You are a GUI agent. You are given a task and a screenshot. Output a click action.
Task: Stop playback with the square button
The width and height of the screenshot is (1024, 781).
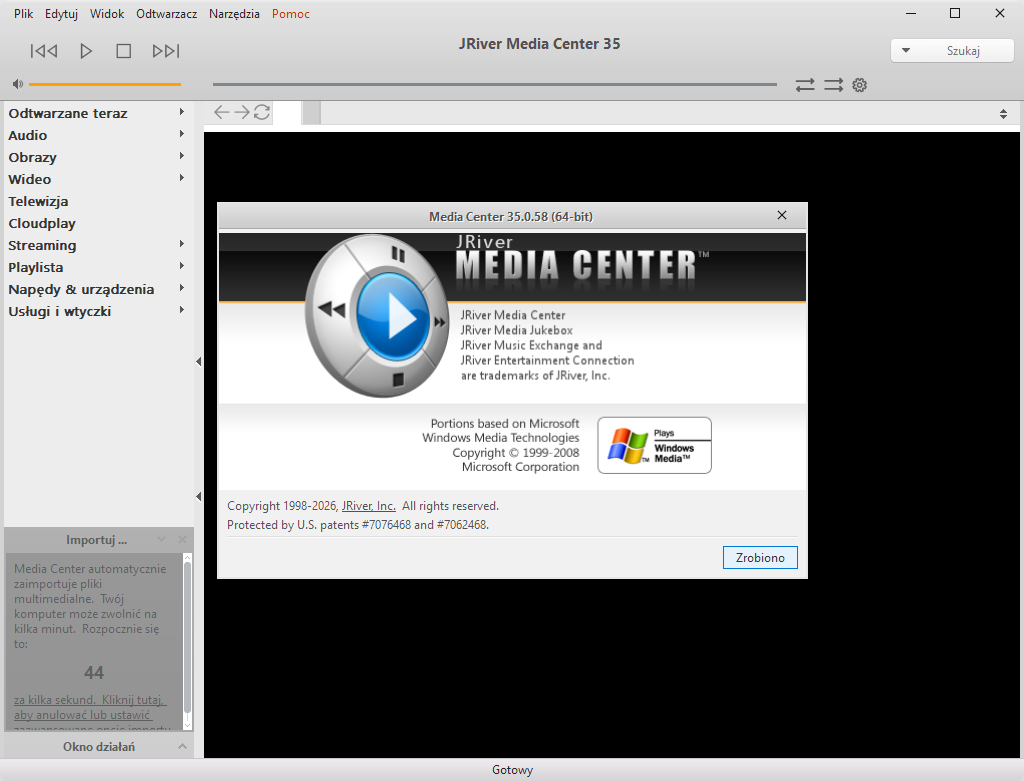pyautogui.click(x=123, y=51)
